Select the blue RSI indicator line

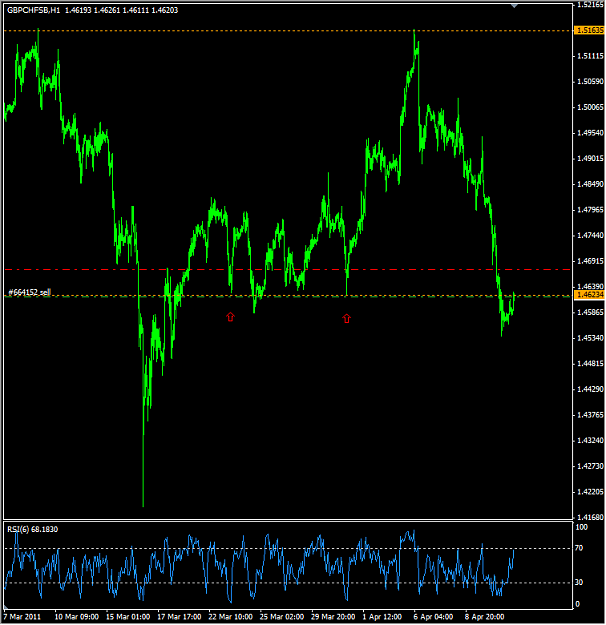tap(259, 566)
